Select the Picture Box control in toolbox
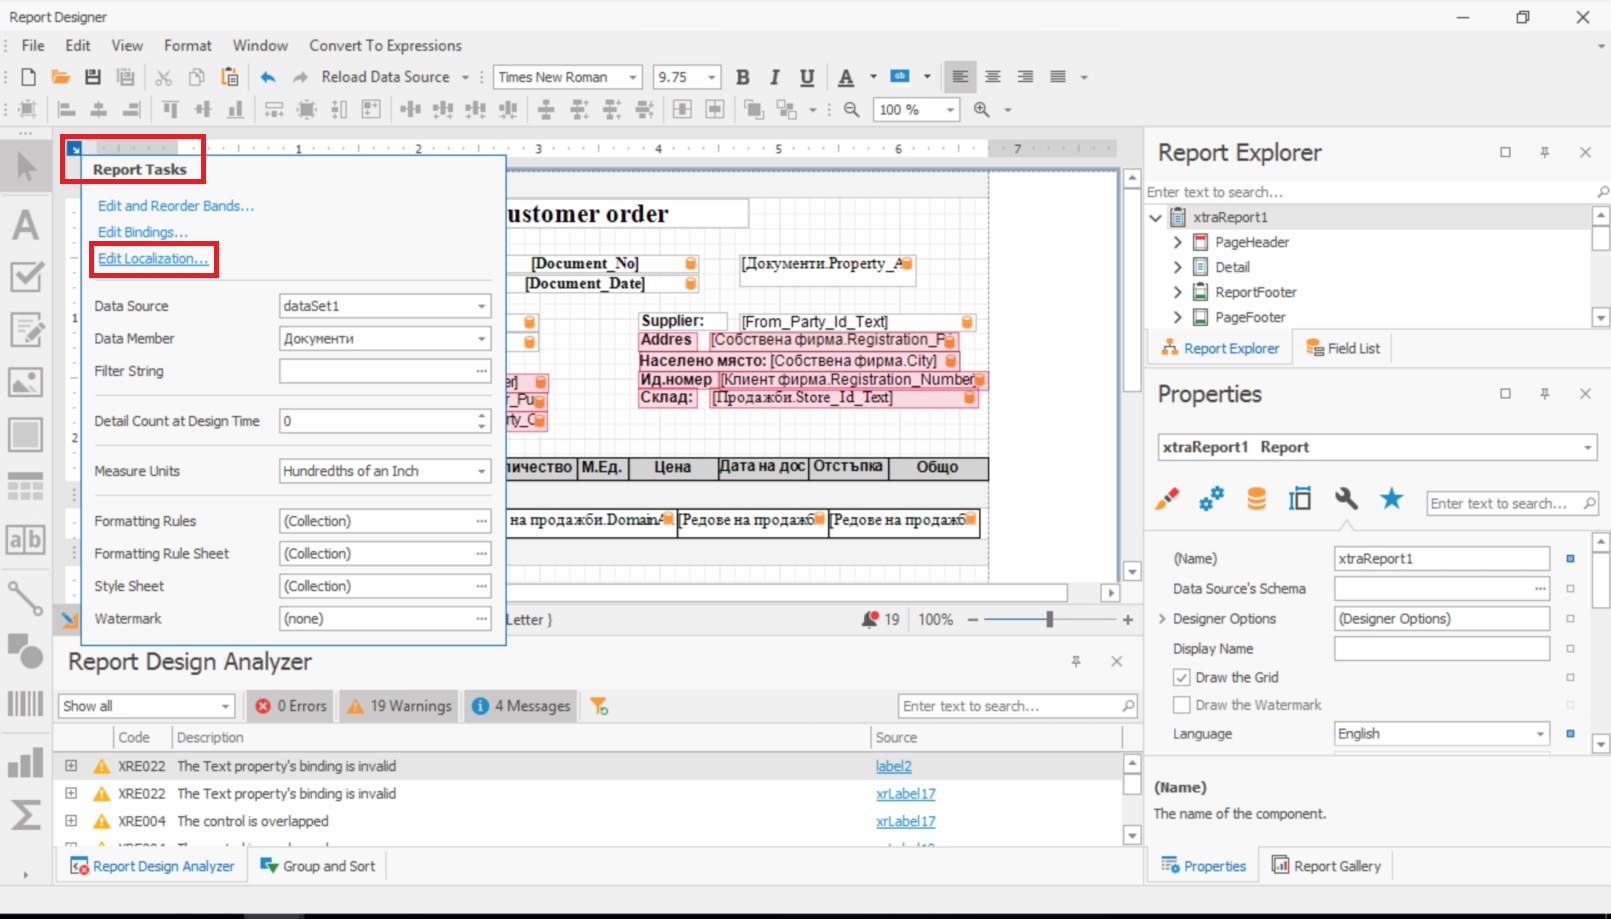 (26, 382)
